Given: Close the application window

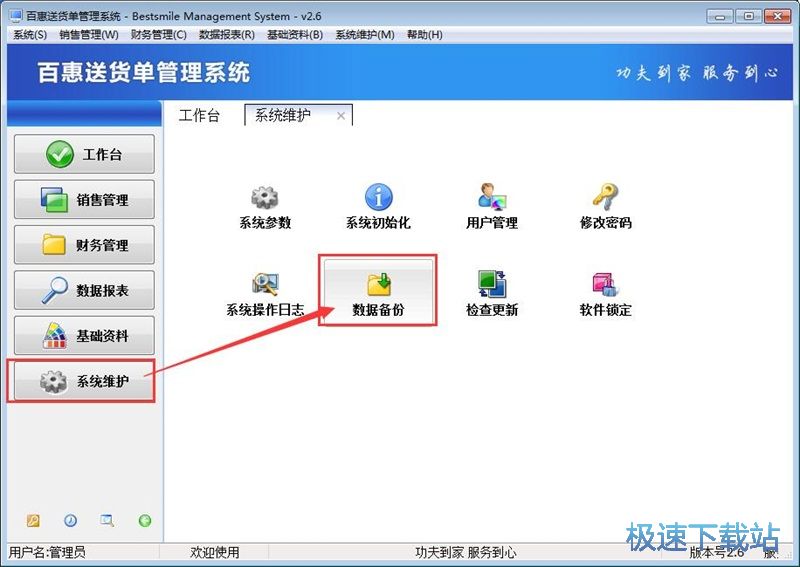Looking at the screenshot, I should [x=778, y=16].
